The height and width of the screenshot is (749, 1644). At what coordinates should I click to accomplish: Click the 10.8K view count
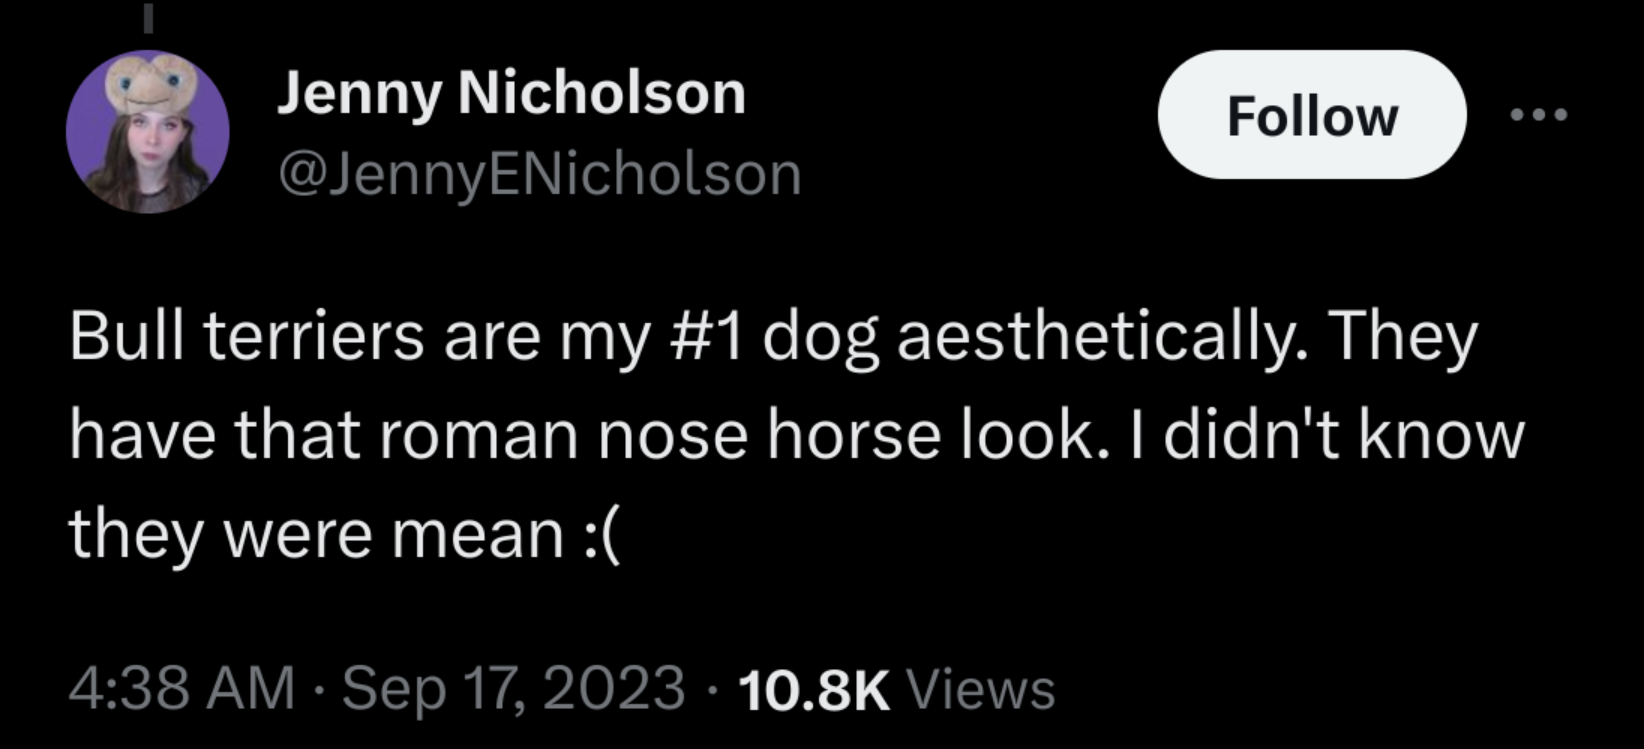pos(814,689)
